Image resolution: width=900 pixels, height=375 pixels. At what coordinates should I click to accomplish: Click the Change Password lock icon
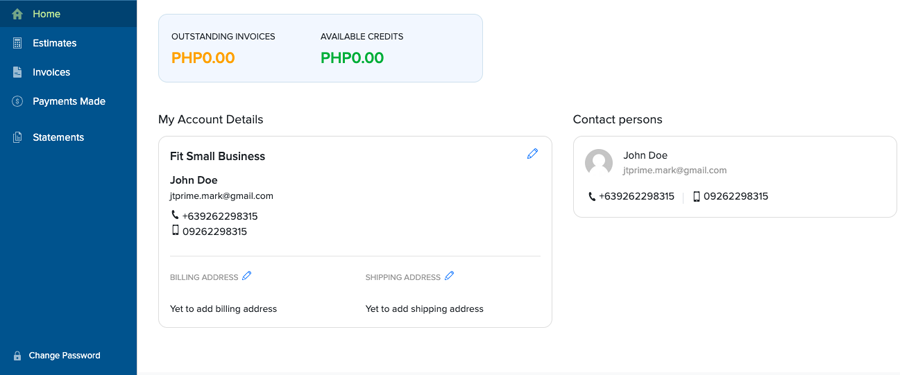[x=17, y=355]
